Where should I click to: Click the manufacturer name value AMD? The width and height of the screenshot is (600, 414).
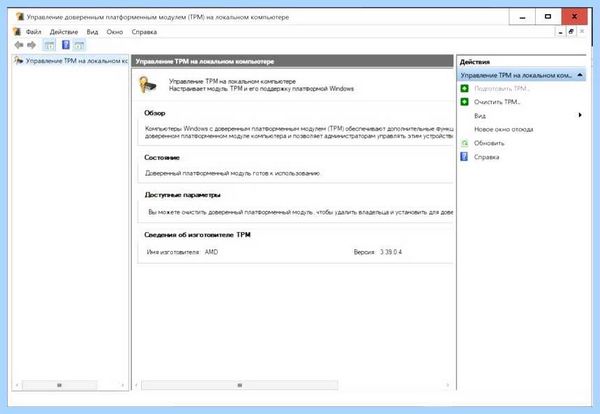coord(211,252)
